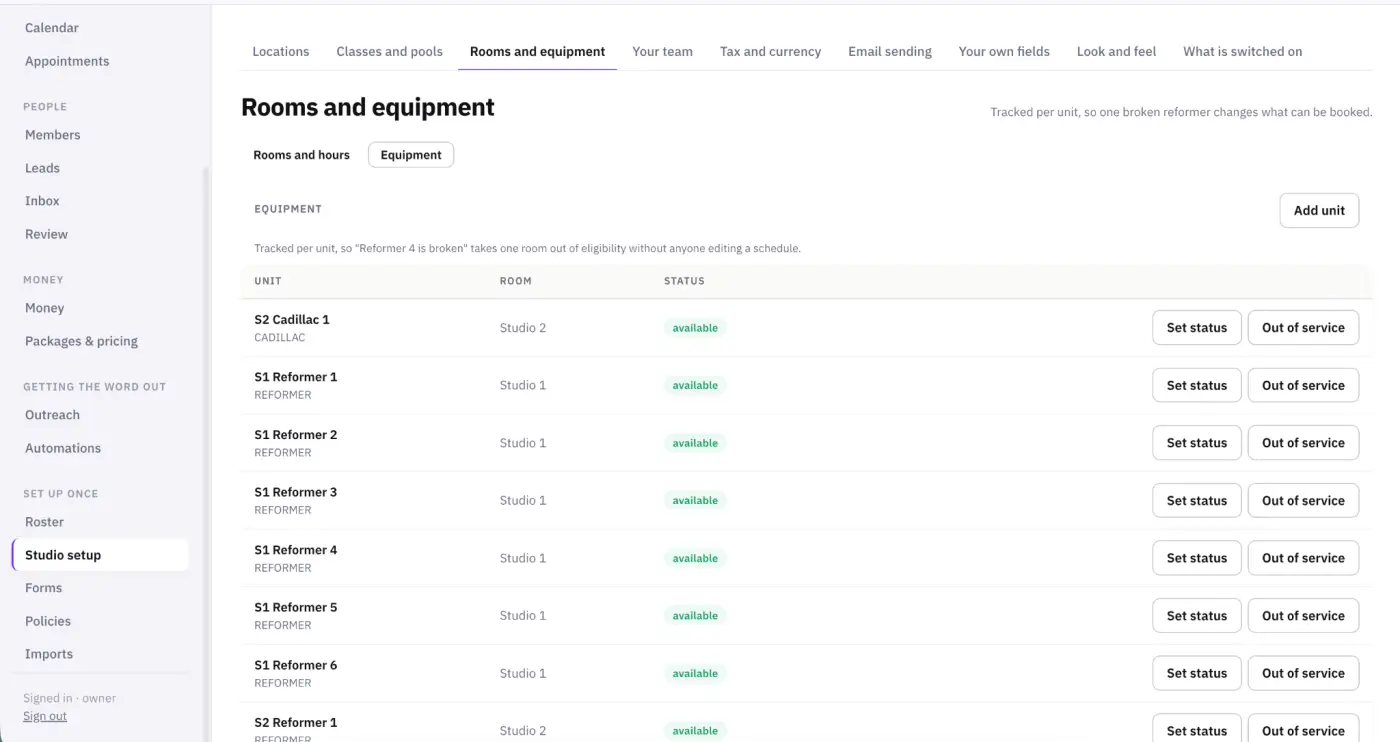Switch to the Email sending tab
Screen dimensions: 1400x742
pos(890,52)
